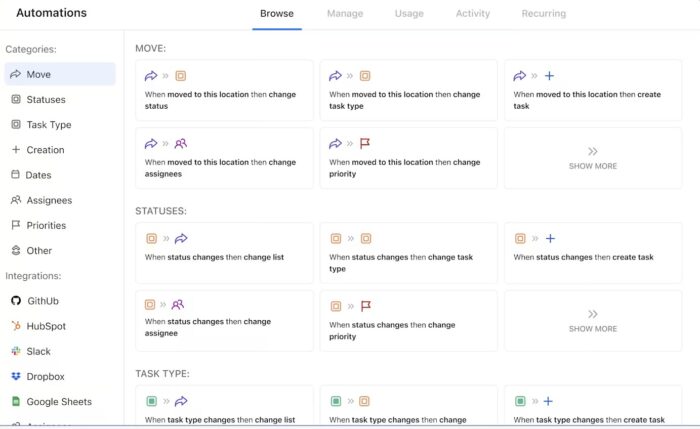Click the HubSpot integration icon
This screenshot has width=700, height=429.
coord(16,326)
